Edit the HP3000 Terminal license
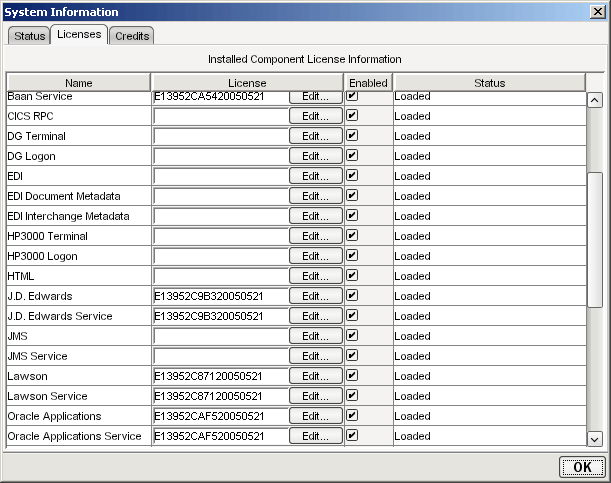This screenshot has width=611, height=483. tap(316, 236)
